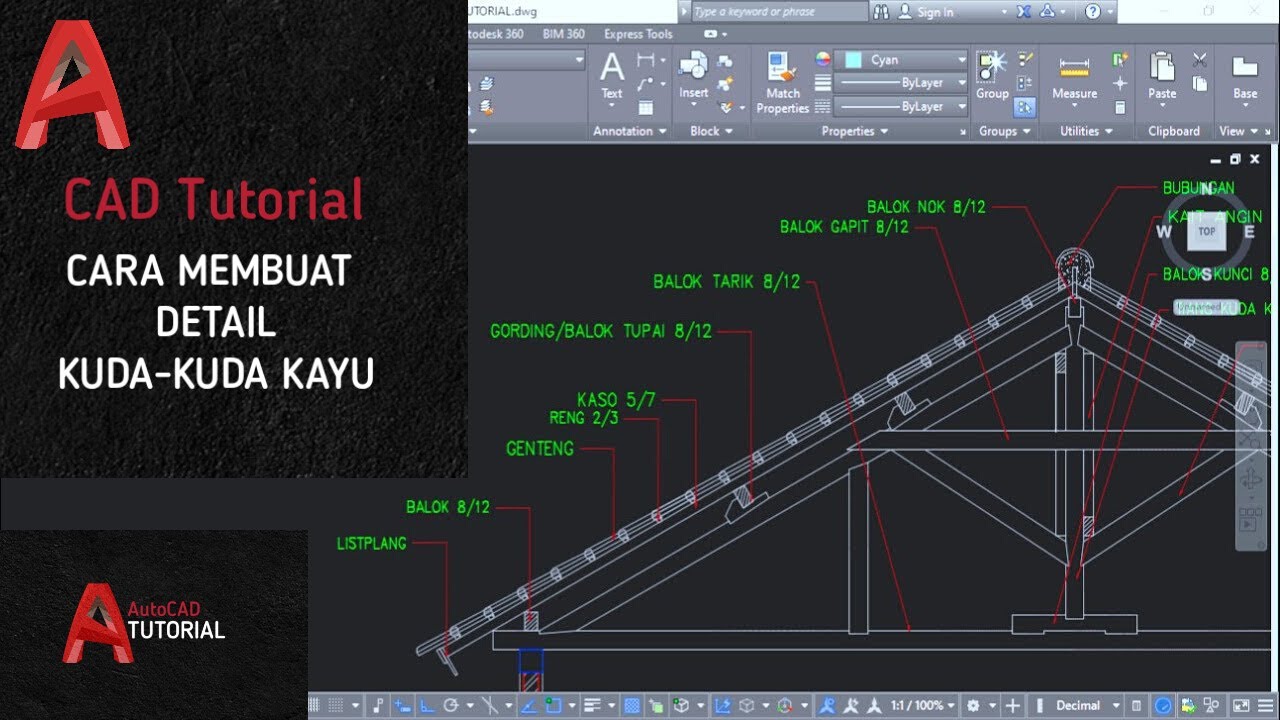Click the Insert block tool
The width and height of the screenshot is (1280, 720).
[694, 78]
